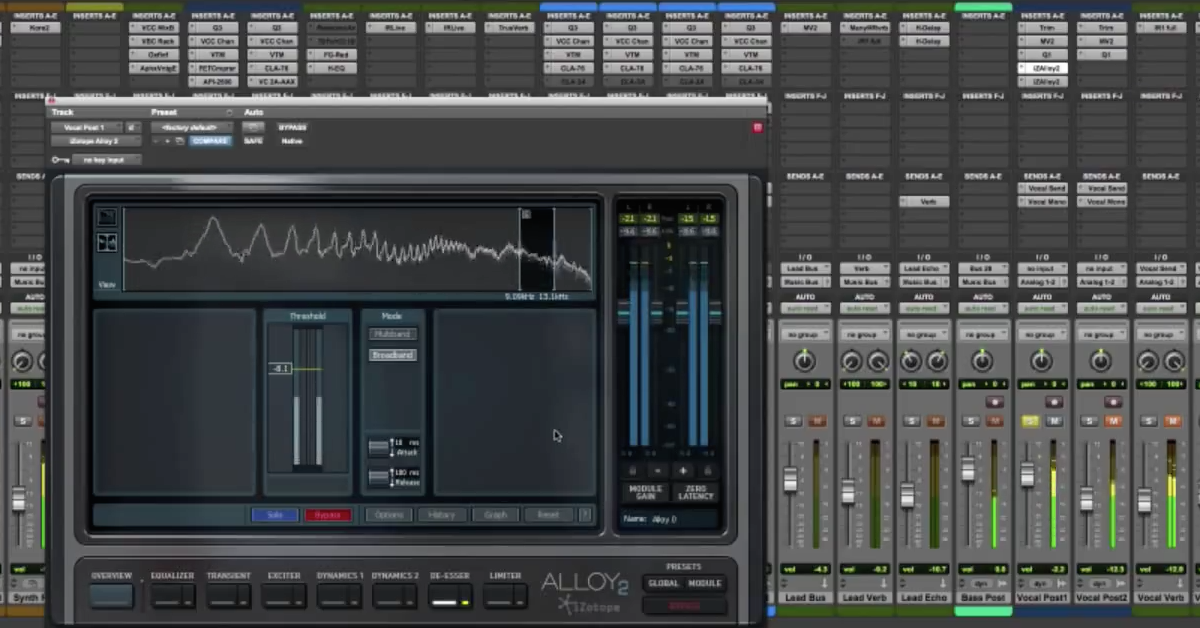This screenshot has height=628, width=1200.
Task: Click the settings copy icon left of COMPARE
Action: (x=179, y=141)
